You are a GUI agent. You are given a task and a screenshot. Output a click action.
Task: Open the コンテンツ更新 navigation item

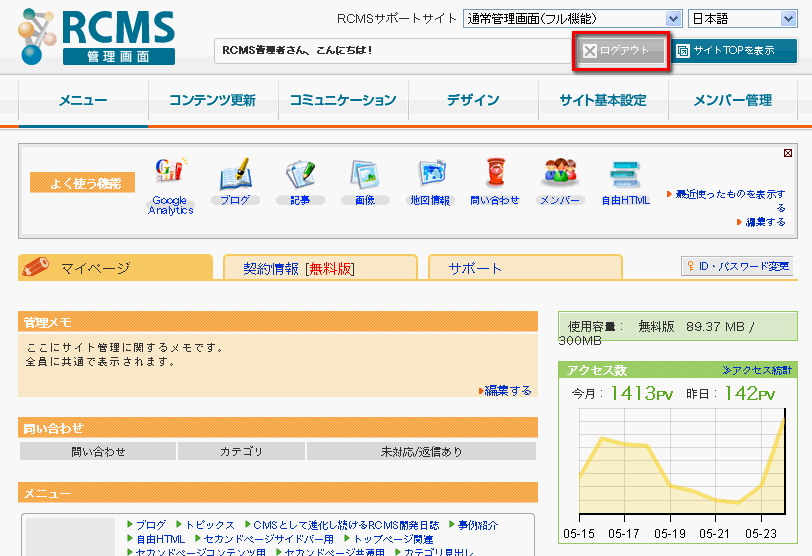click(213, 100)
